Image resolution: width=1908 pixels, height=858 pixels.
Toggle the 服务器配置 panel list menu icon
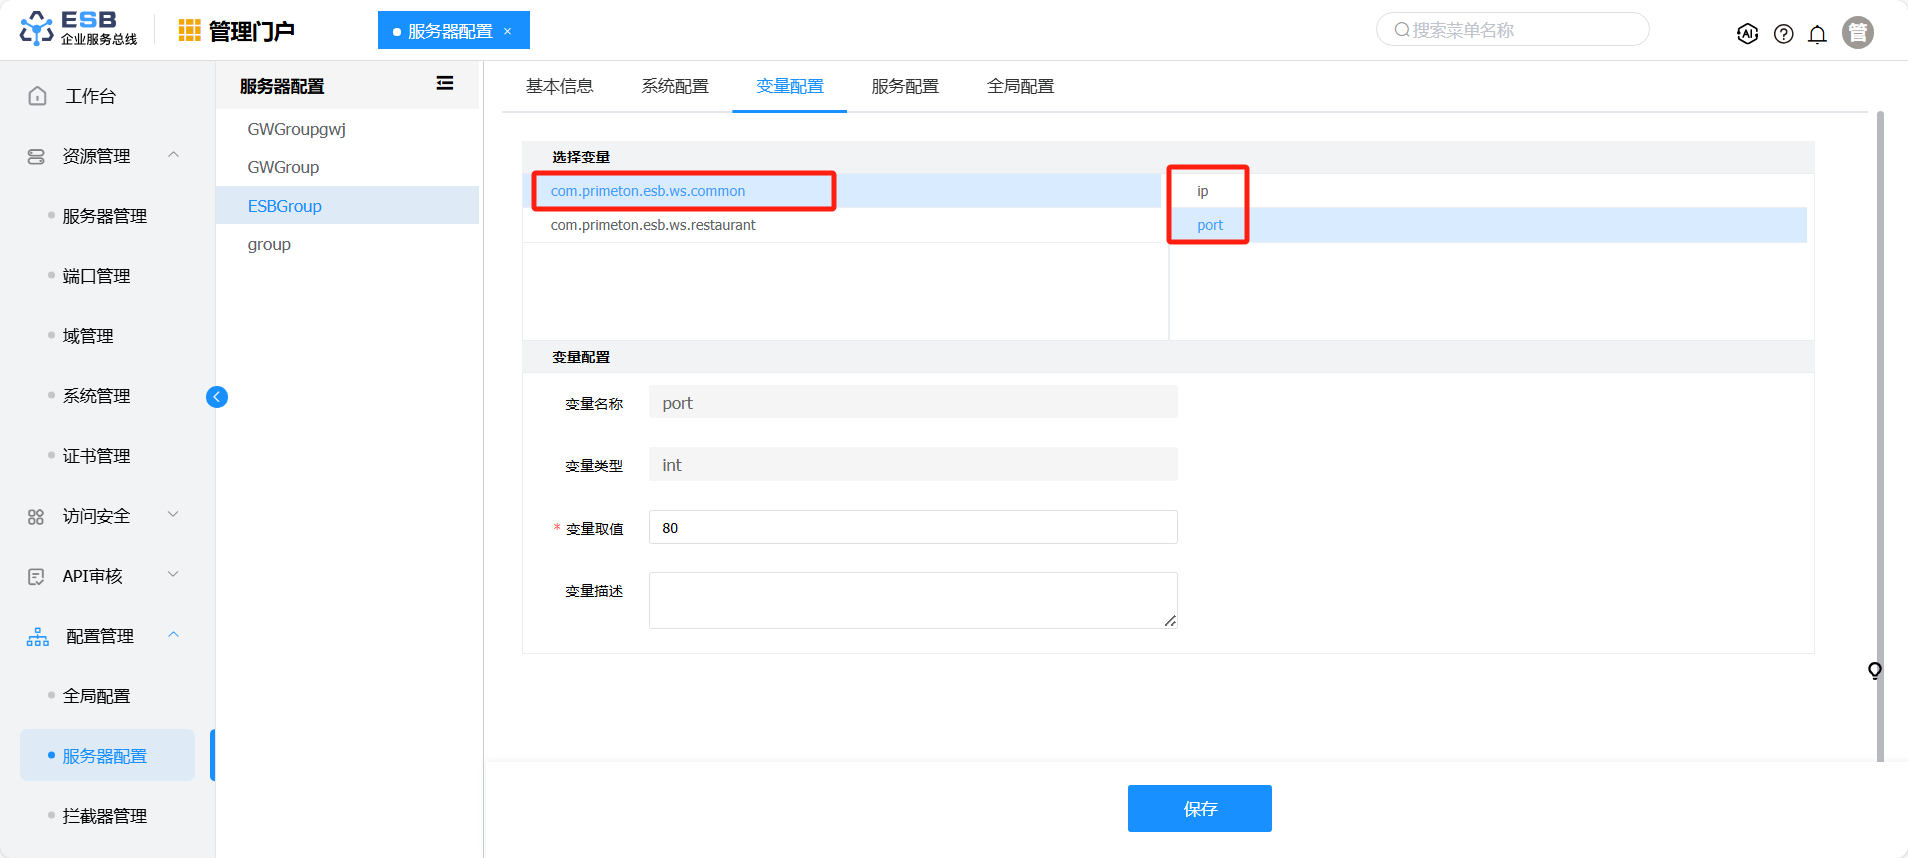(445, 84)
